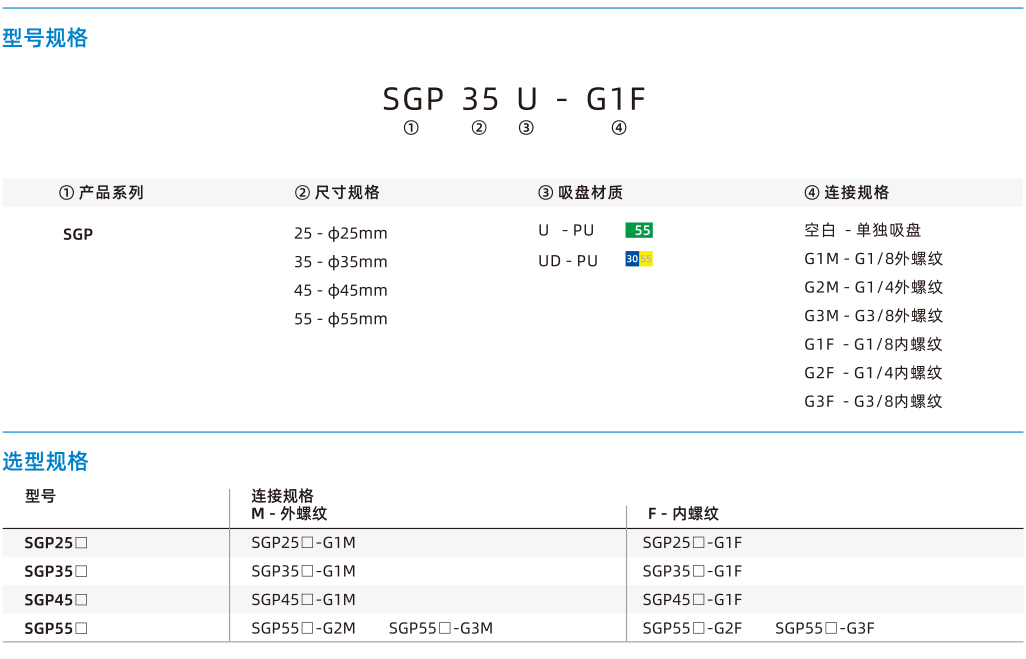The width and height of the screenshot is (1026, 659).
Task: Click the SGP55□-G2M table cell
Action: (304, 629)
